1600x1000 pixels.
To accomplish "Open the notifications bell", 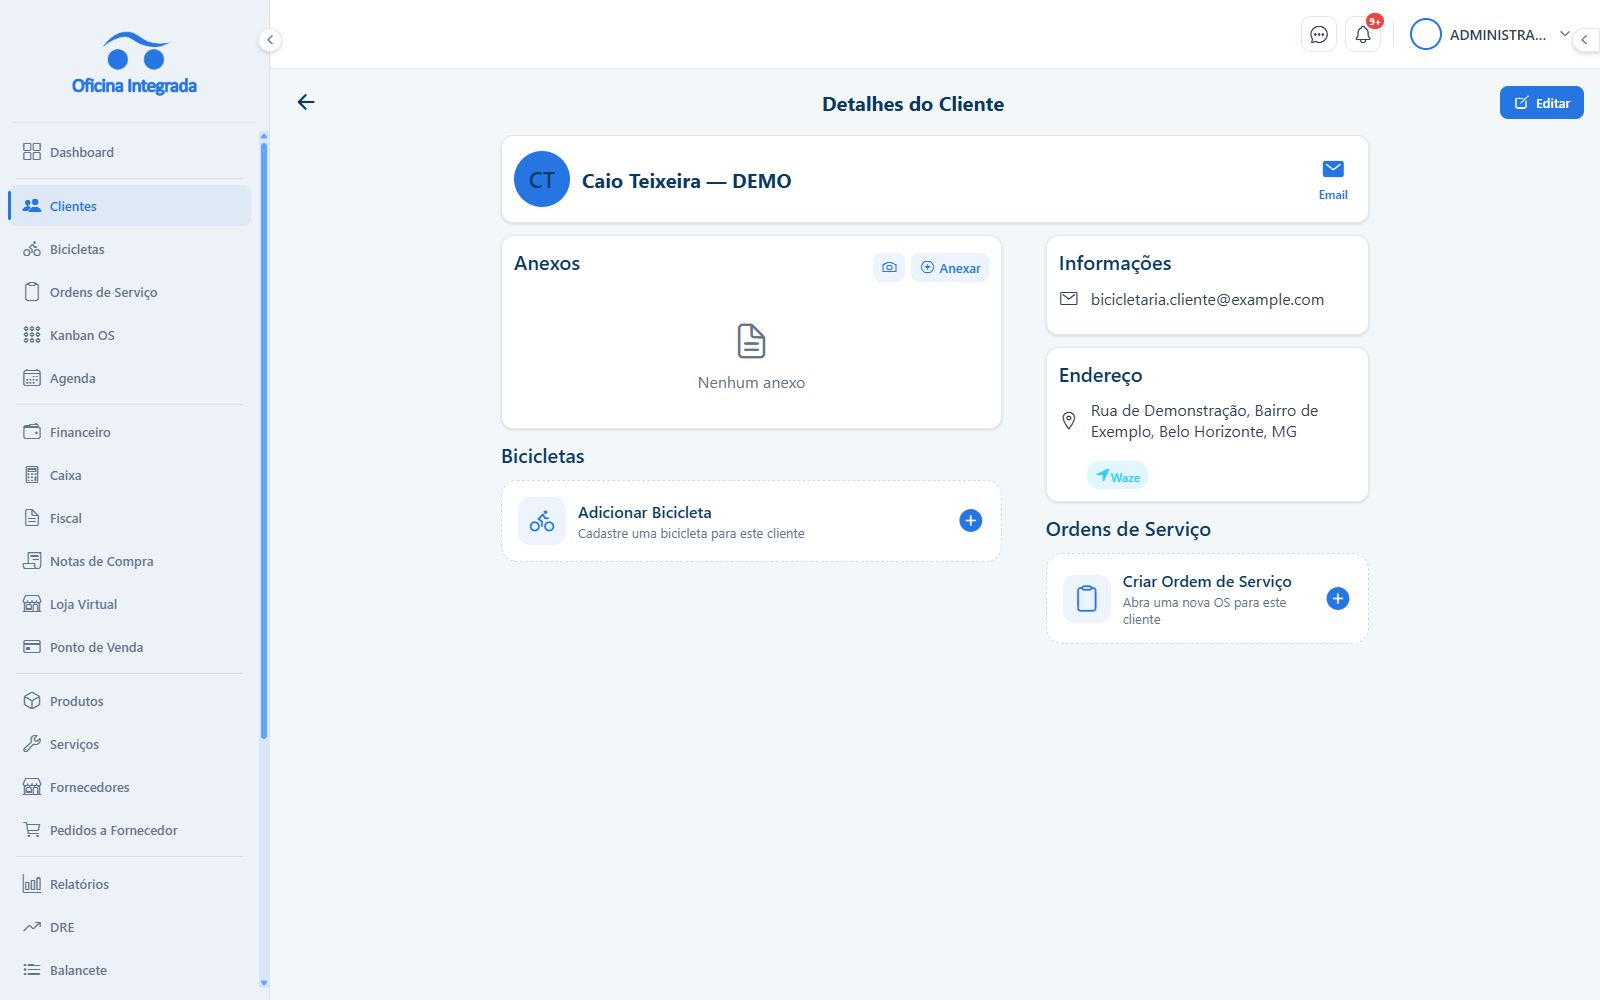I will tap(1363, 35).
